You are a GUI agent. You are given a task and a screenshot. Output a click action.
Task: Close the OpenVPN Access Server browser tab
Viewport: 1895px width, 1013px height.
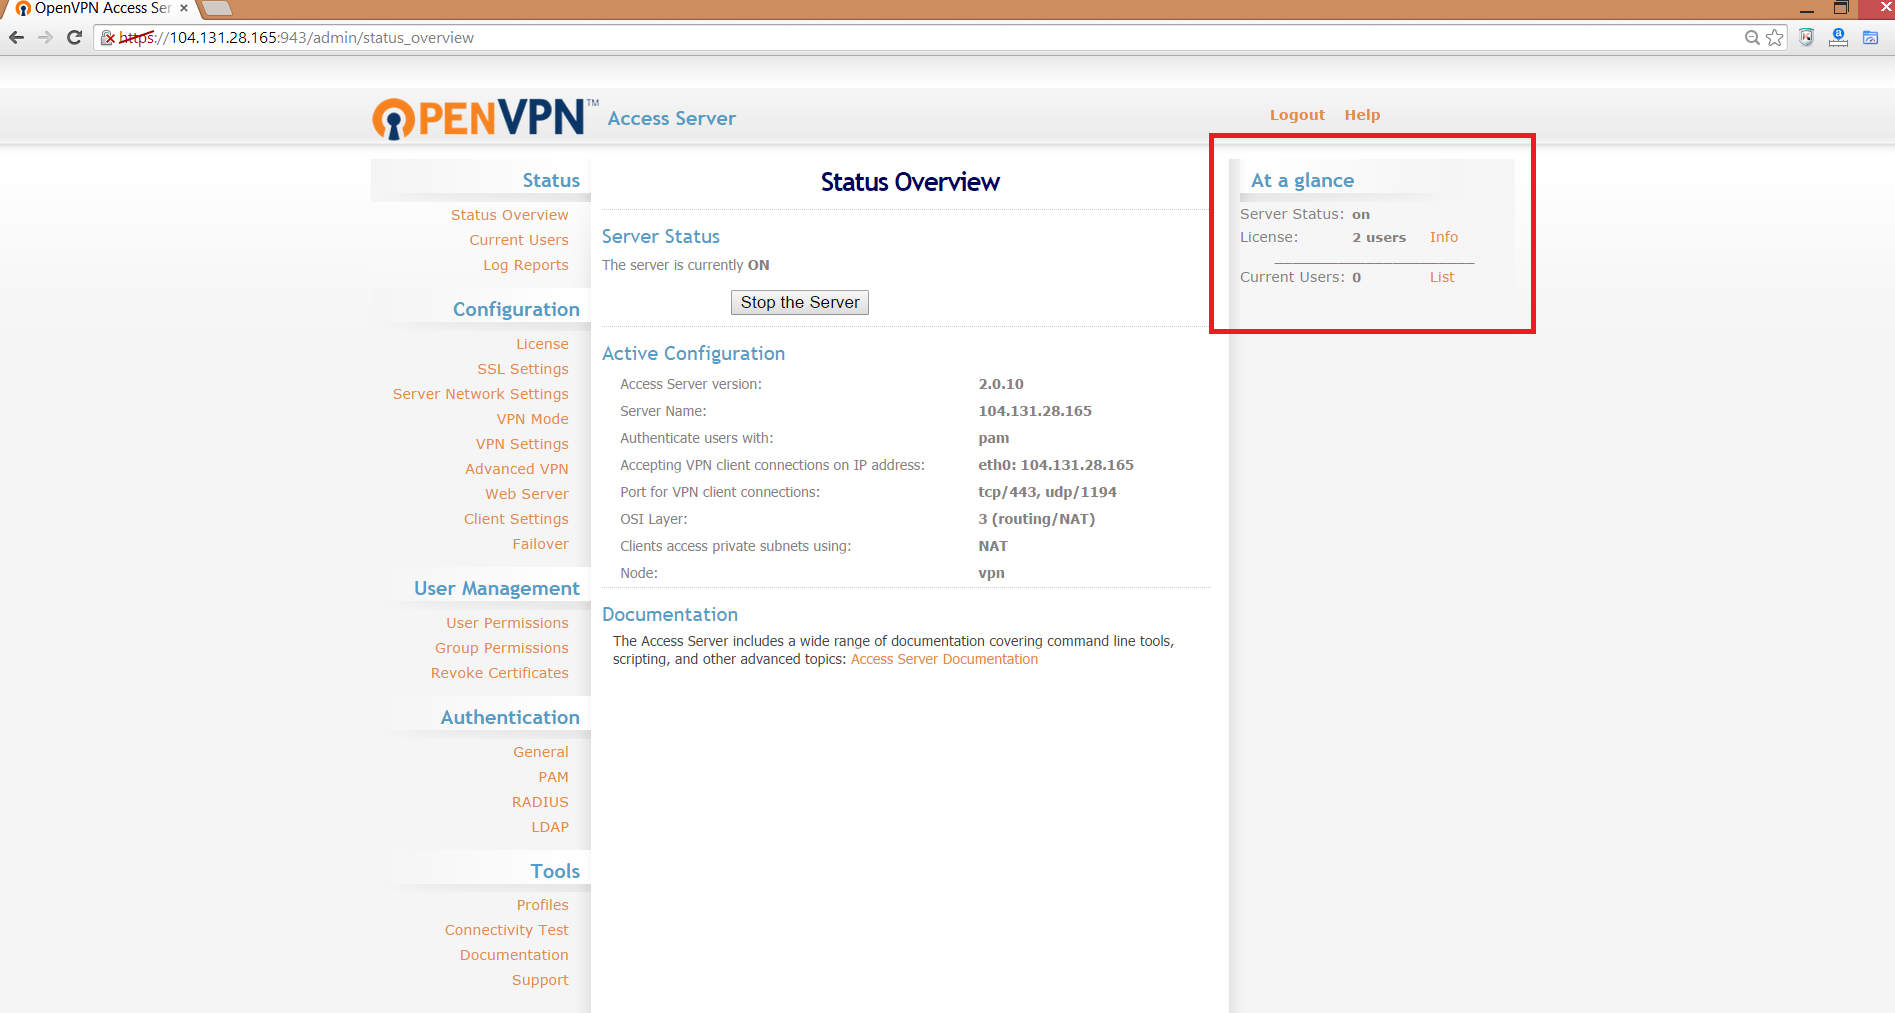(184, 8)
